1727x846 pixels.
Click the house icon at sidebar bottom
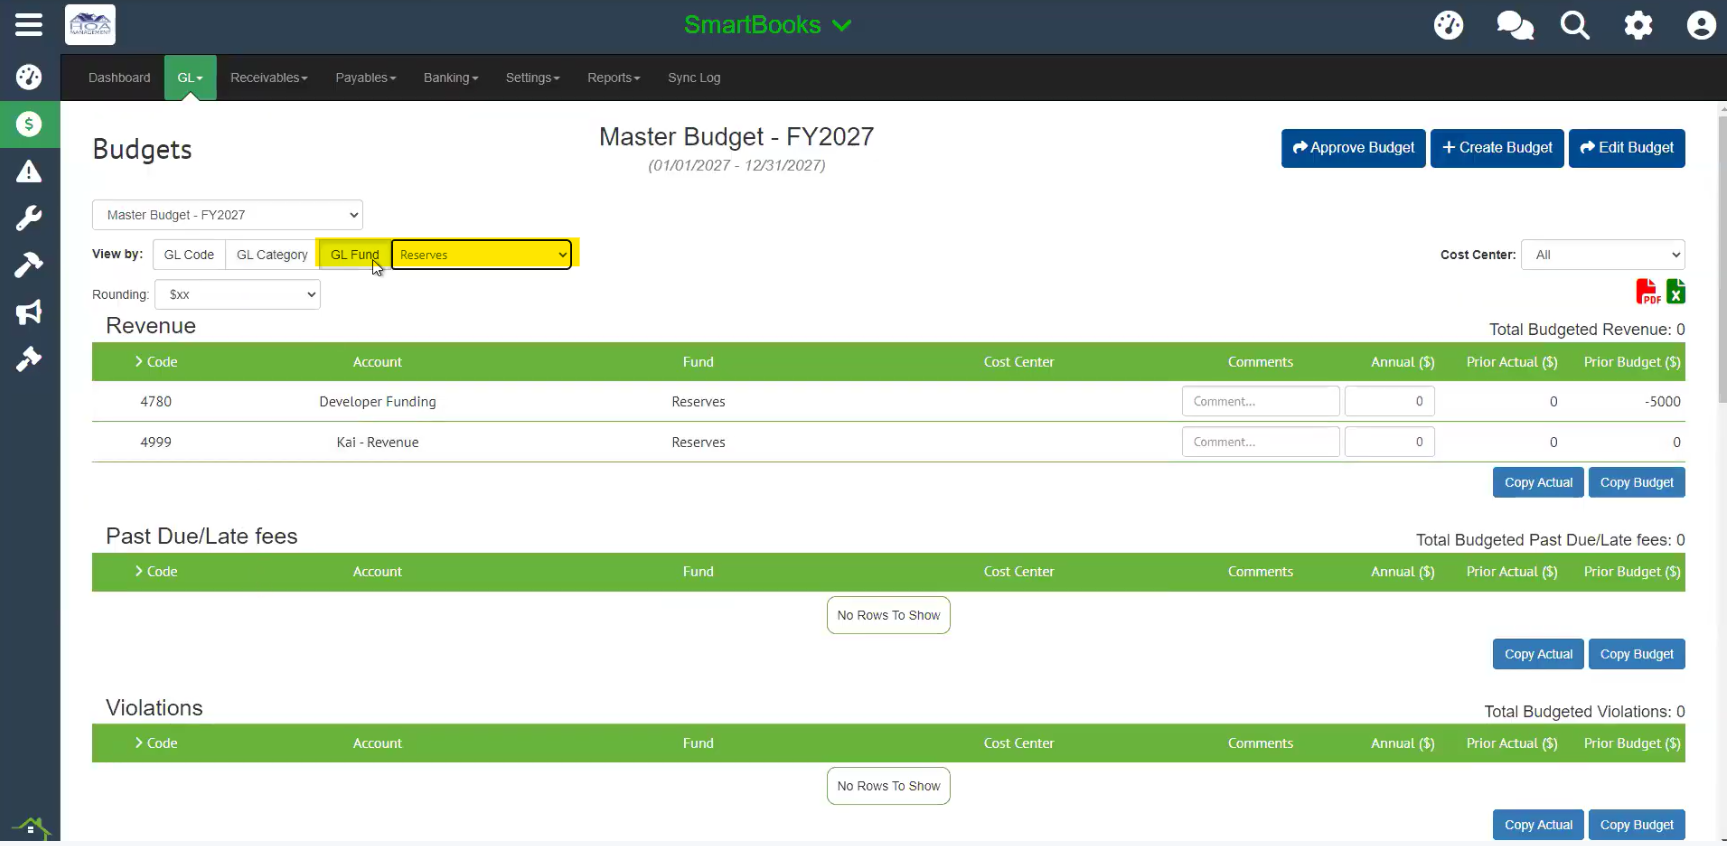(30, 827)
